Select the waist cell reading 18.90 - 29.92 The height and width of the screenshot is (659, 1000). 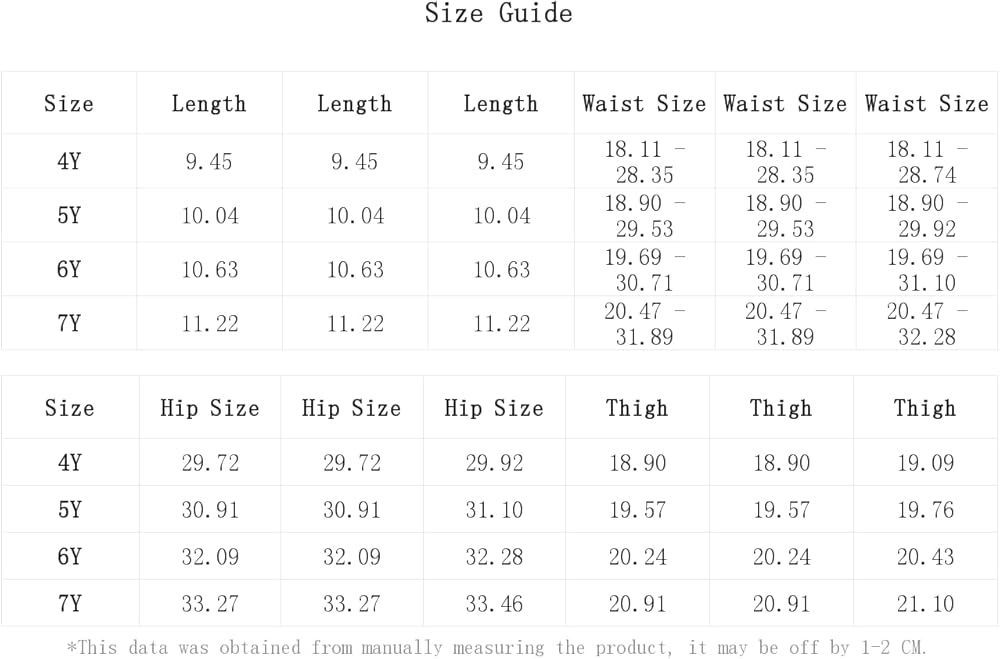927,216
